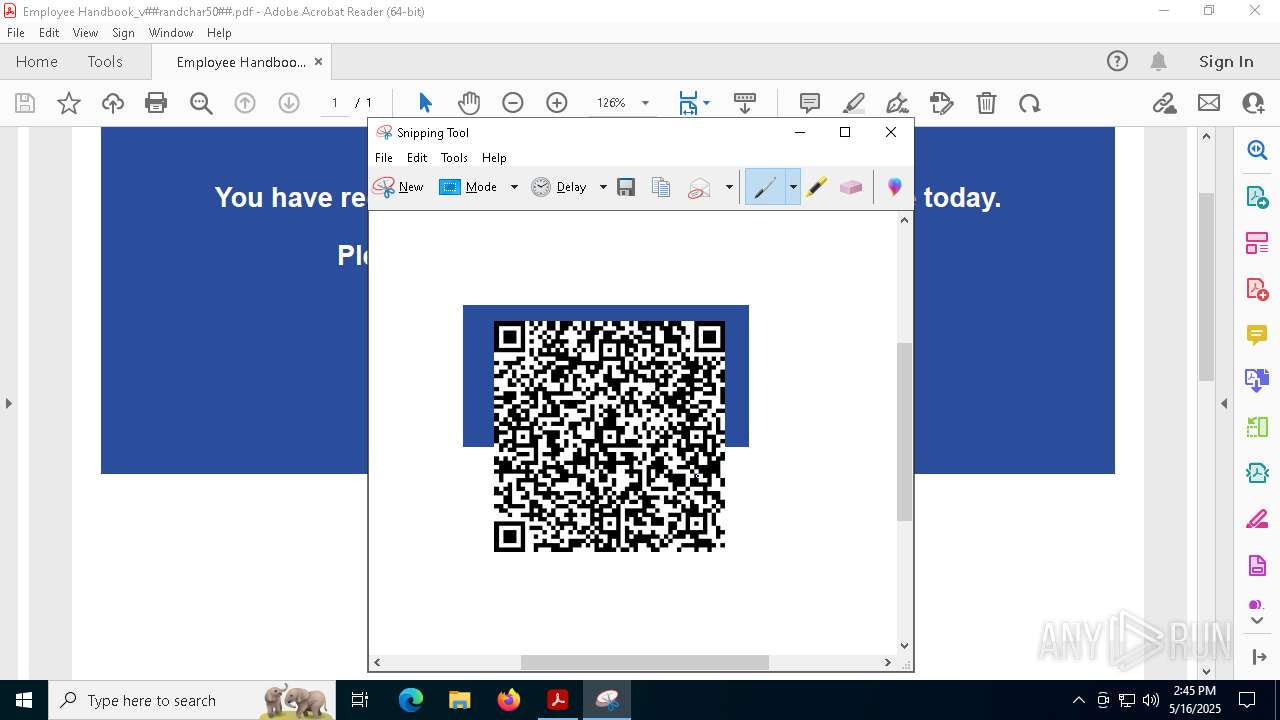This screenshot has height=720, width=1280.
Task: Open Snipping Tool's Tools menu
Action: (454, 158)
